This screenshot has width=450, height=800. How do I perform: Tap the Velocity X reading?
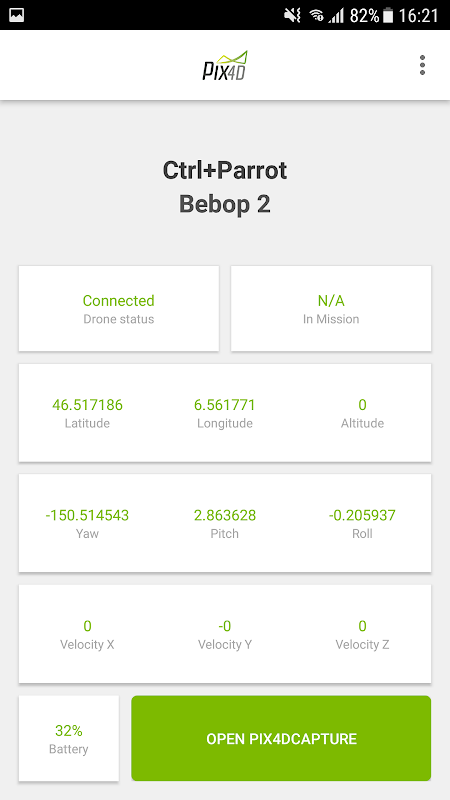(87, 634)
